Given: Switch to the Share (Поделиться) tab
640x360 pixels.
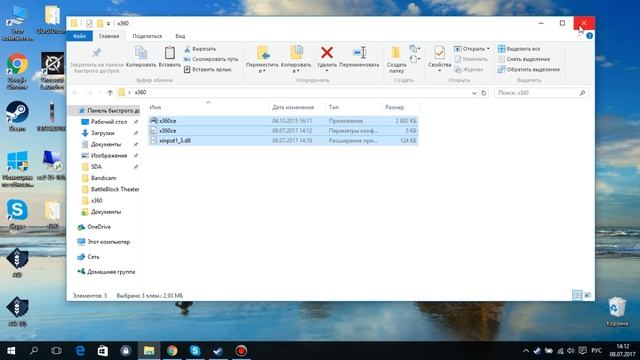Looking at the screenshot, I should pyautogui.click(x=147, y=36).
